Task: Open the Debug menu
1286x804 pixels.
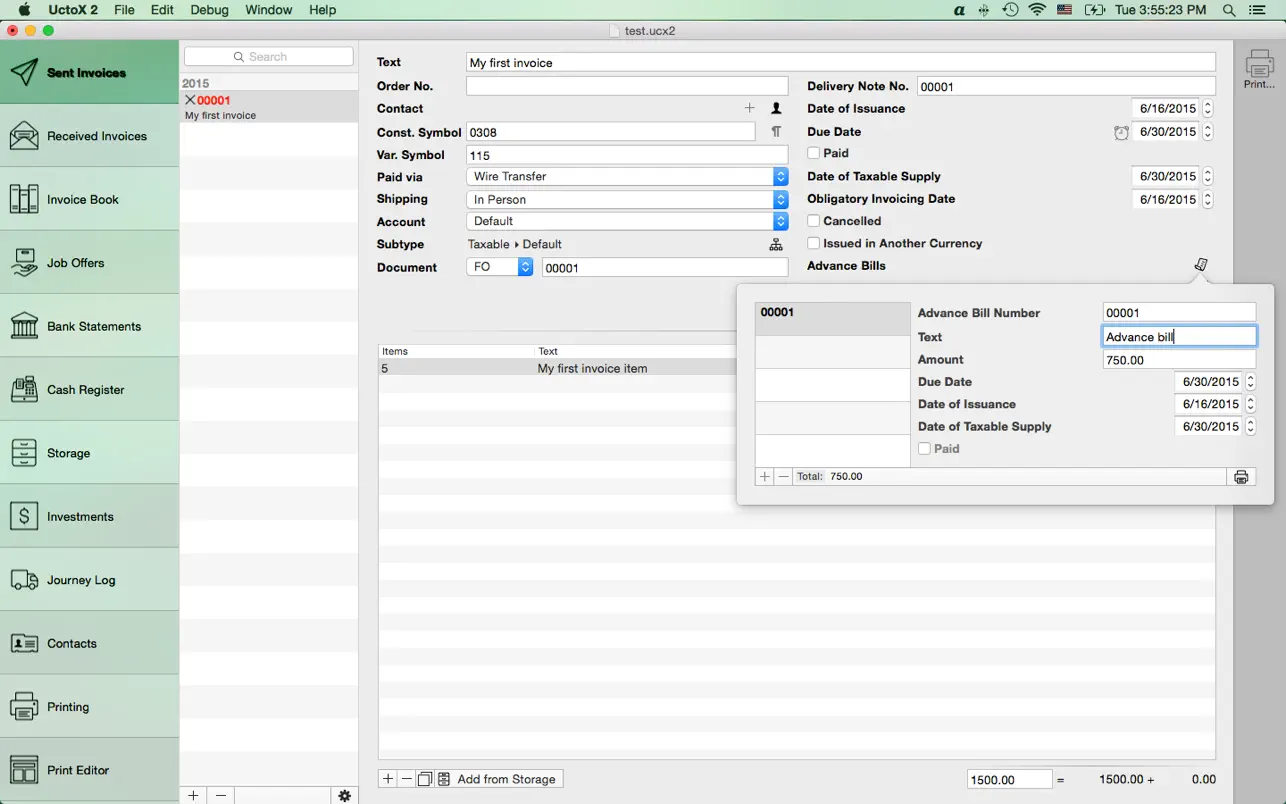Action: point(209,10)
